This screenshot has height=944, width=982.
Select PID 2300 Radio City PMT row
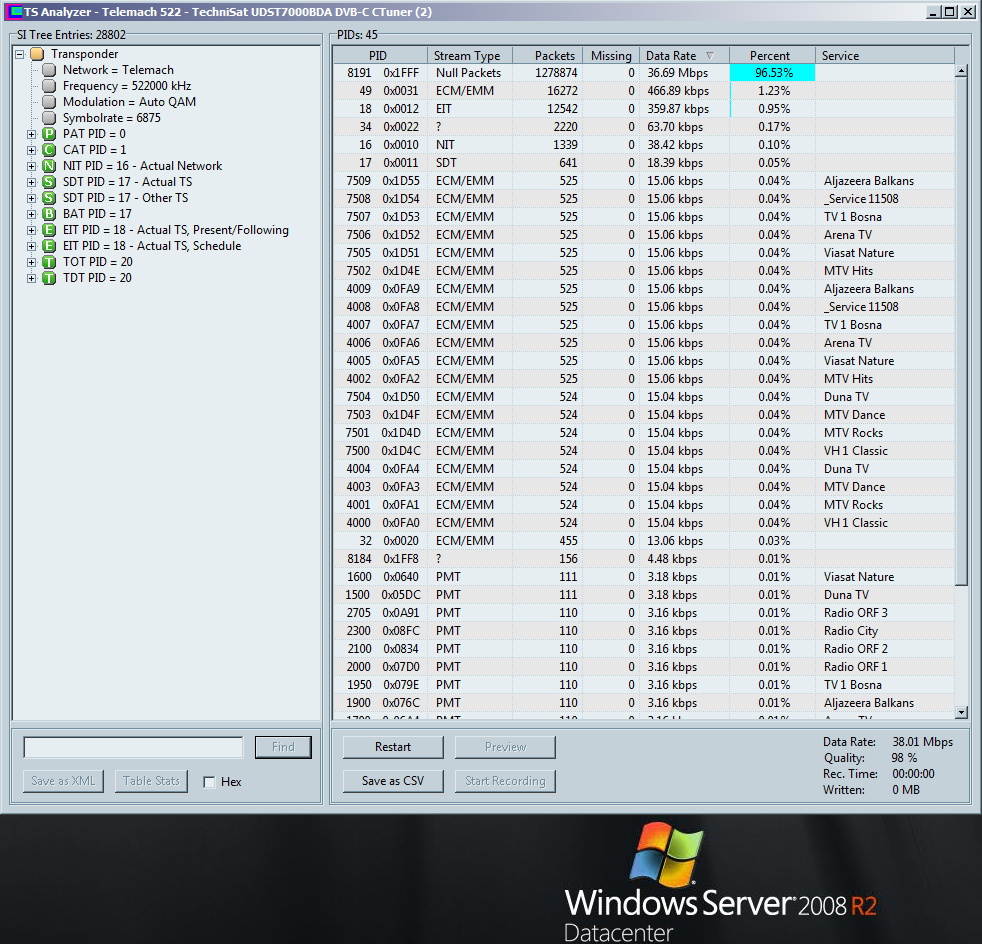coord(644,631)
